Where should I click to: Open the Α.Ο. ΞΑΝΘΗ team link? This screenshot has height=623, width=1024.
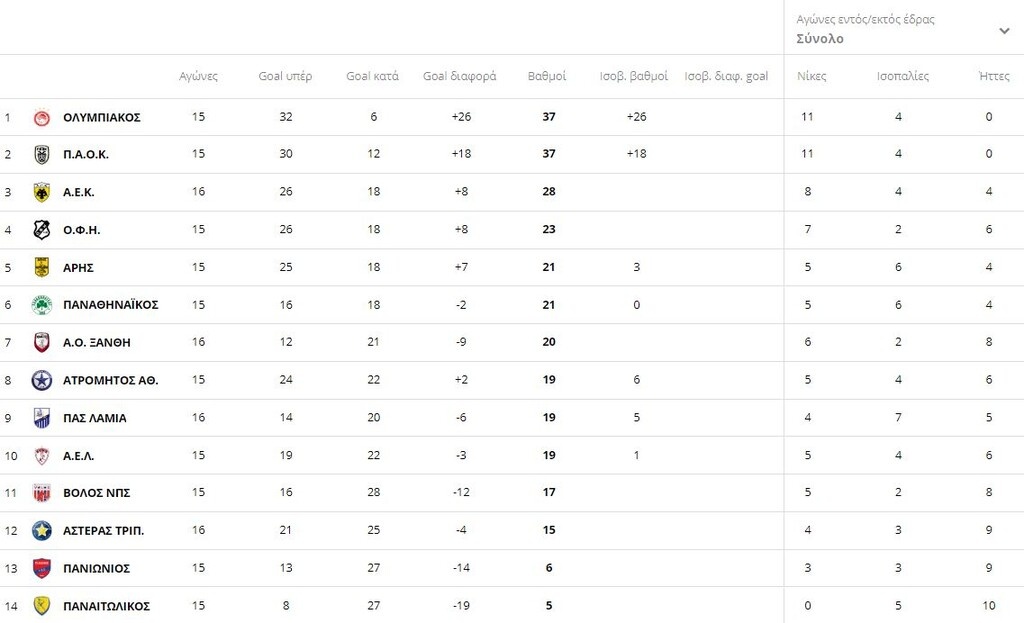(x=96, y=343)
